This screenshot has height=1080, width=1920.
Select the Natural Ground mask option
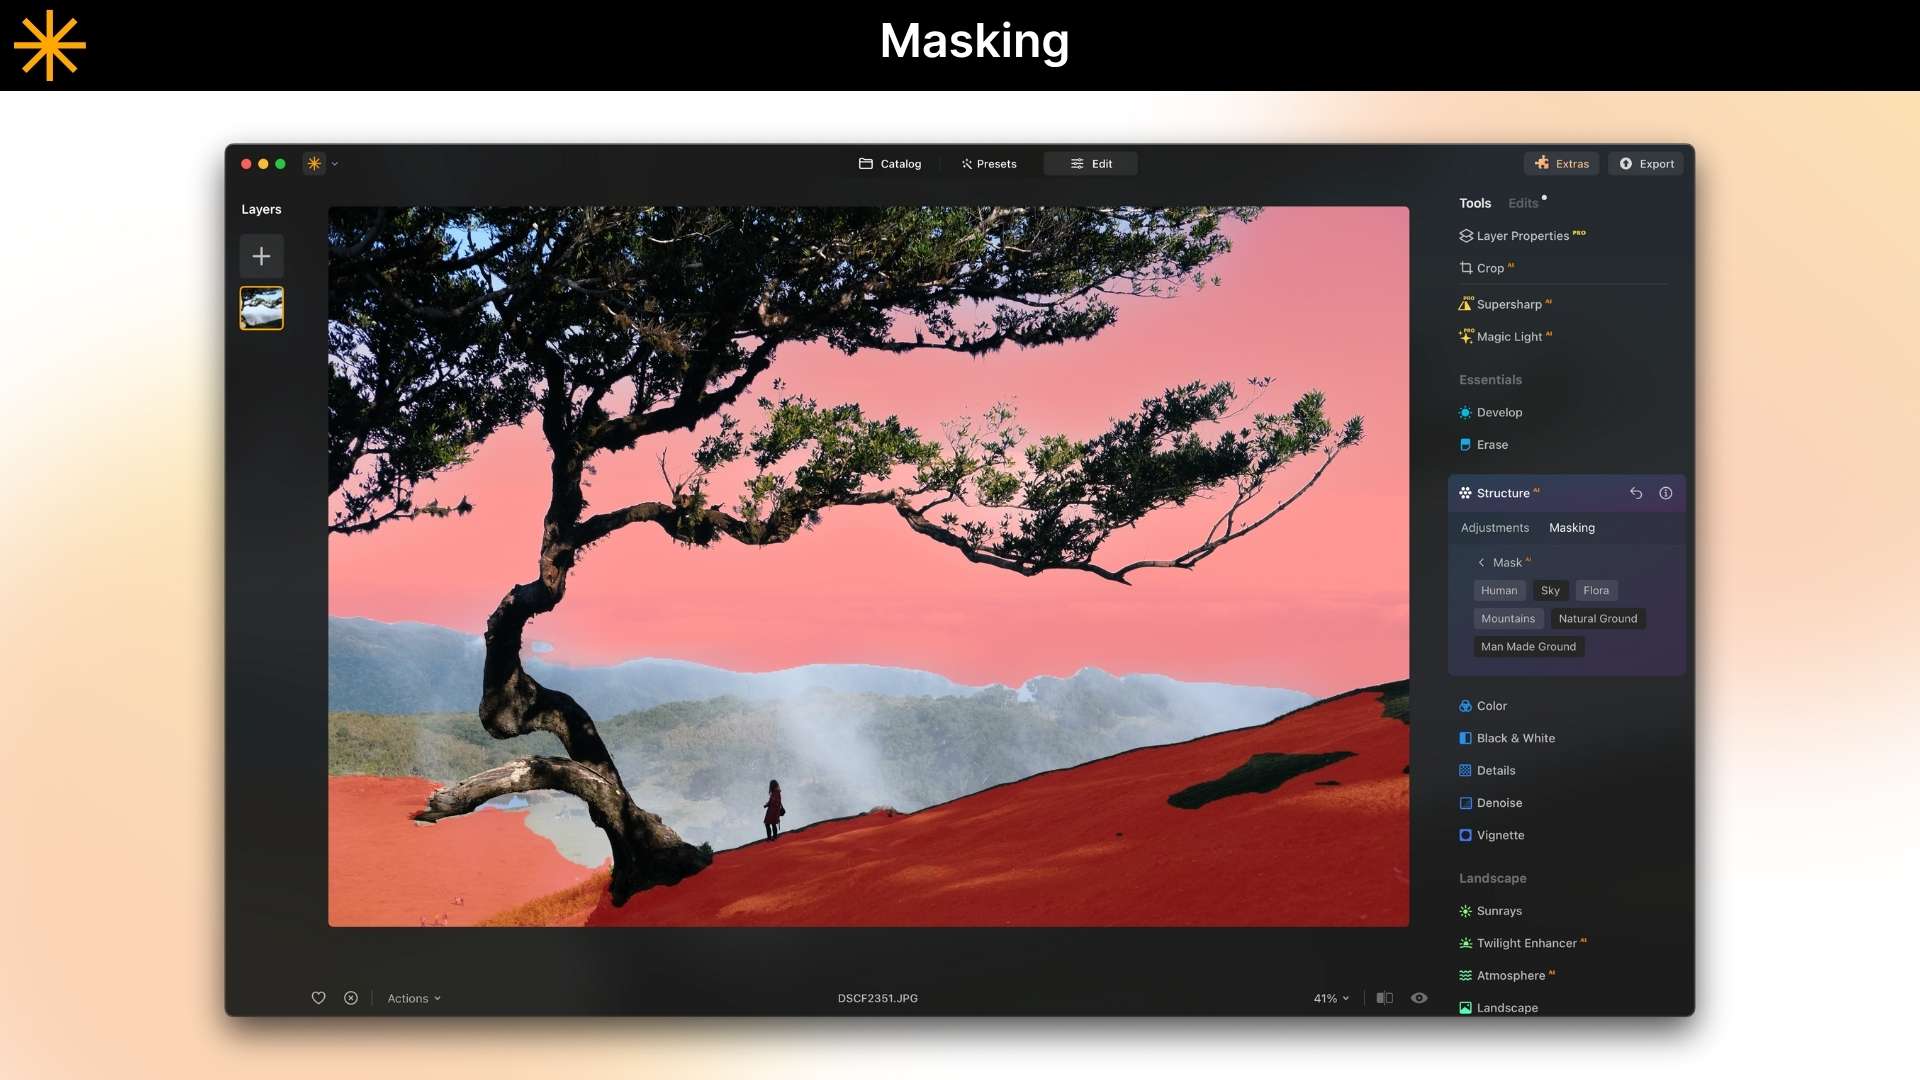[x=1597, y=619]
